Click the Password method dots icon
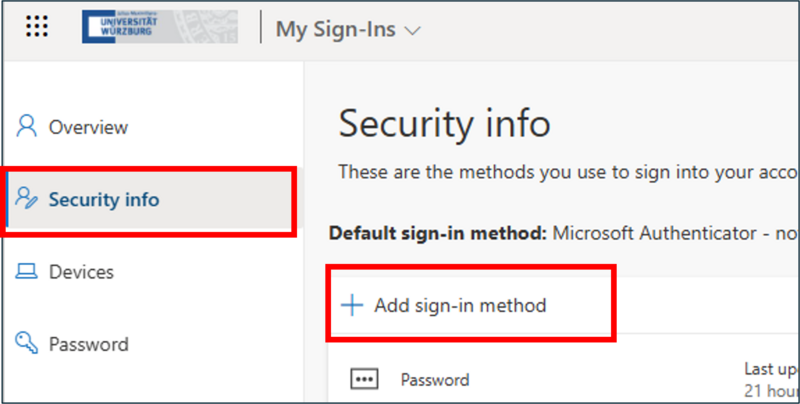This screenshot has height=404, width=800. pos(363,379)
